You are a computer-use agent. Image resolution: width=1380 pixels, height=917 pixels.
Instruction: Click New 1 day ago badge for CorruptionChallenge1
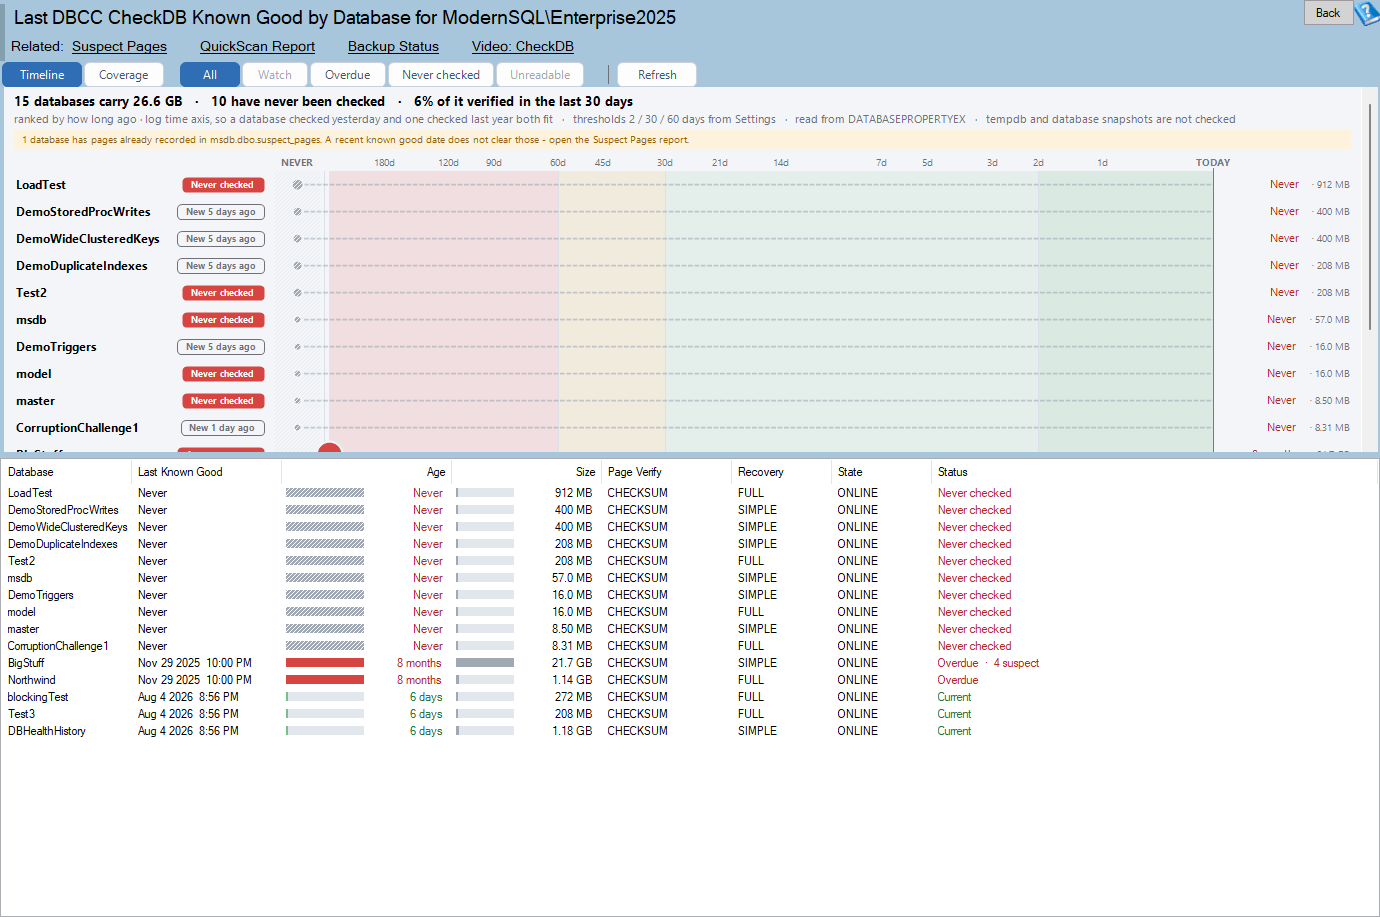pyautogui.click(x=223, y=428)
